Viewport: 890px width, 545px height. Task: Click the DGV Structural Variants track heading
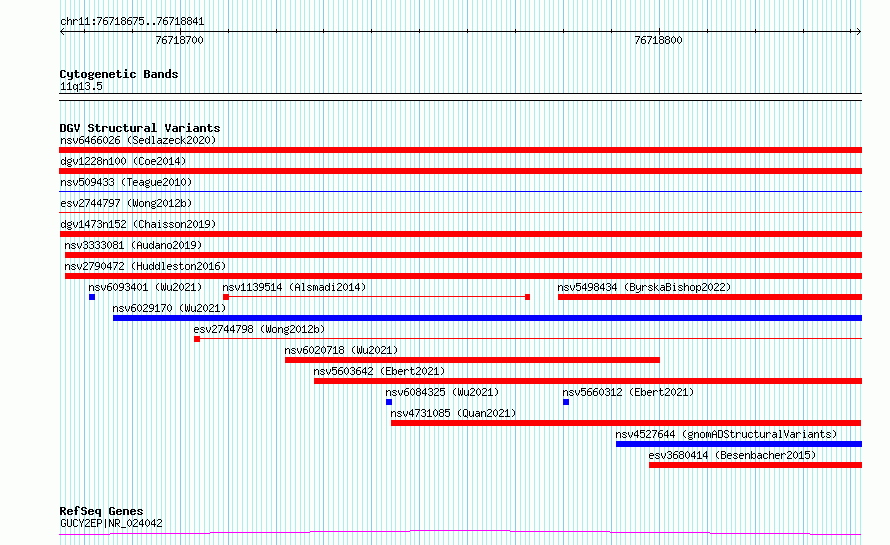click(x=140, y=128)
